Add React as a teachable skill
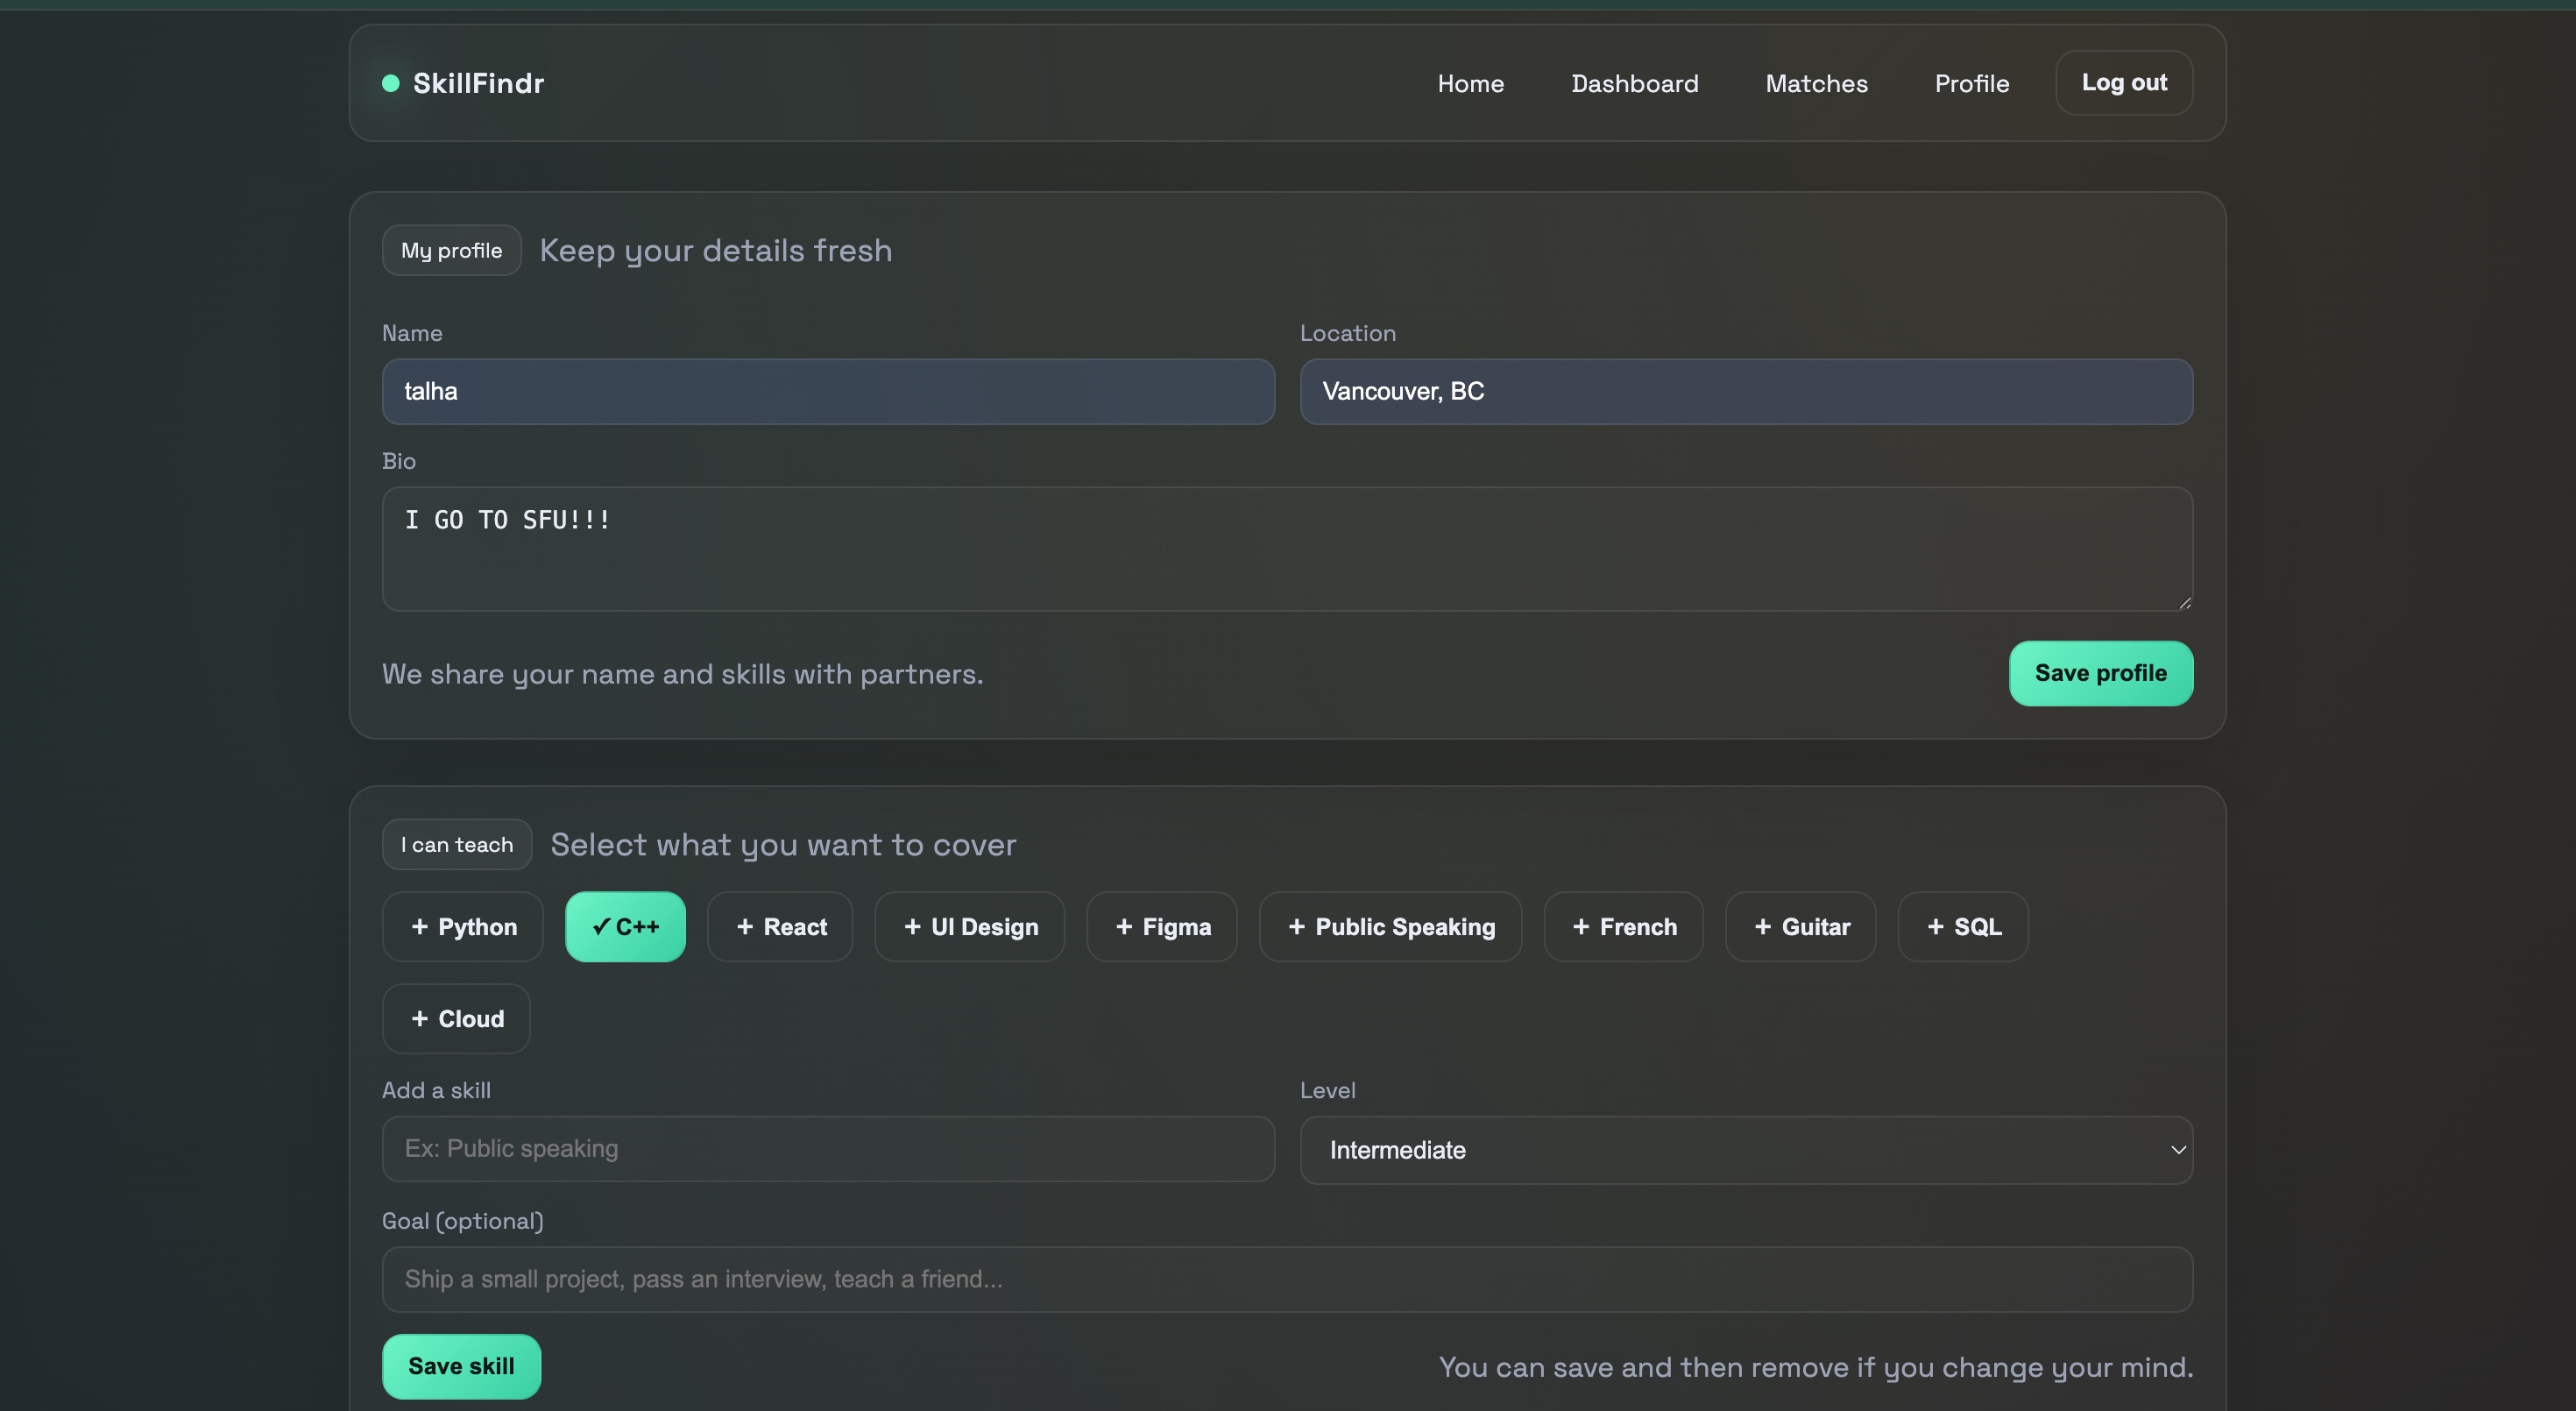The image size is (2576, 1411). pyautogui.click(x=780, y=927)
